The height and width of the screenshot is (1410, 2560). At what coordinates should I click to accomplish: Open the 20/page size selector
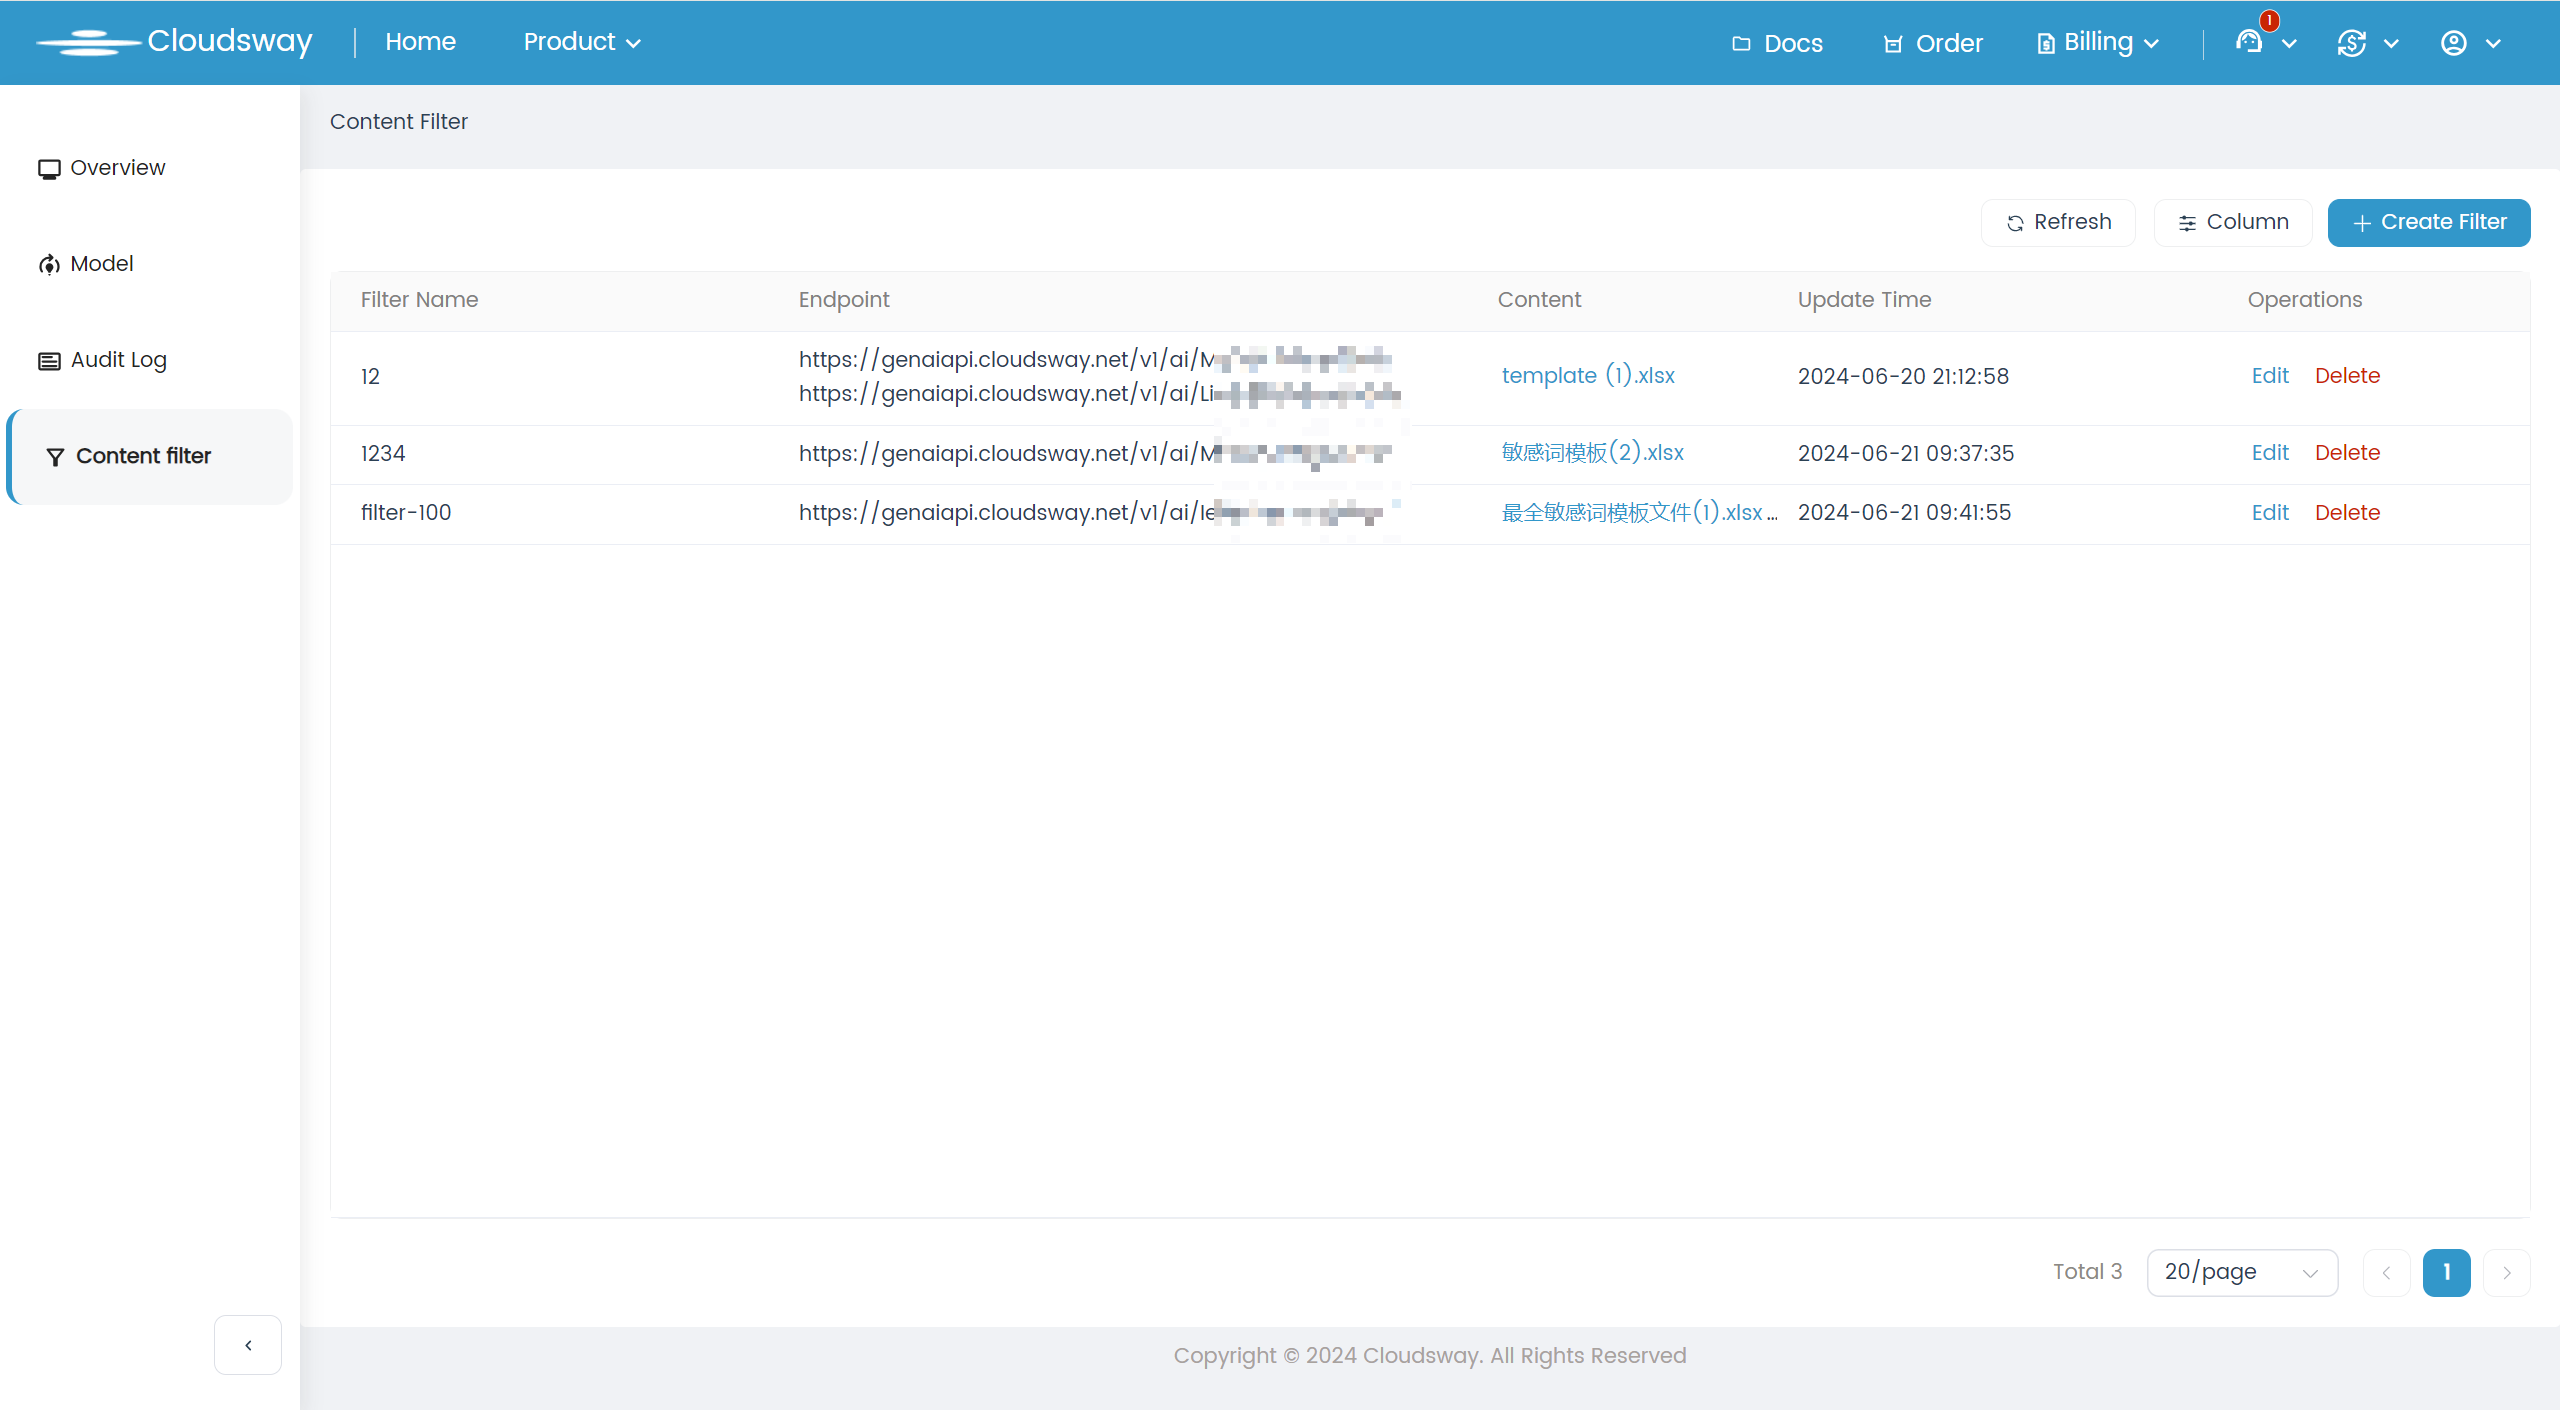2241,1272
